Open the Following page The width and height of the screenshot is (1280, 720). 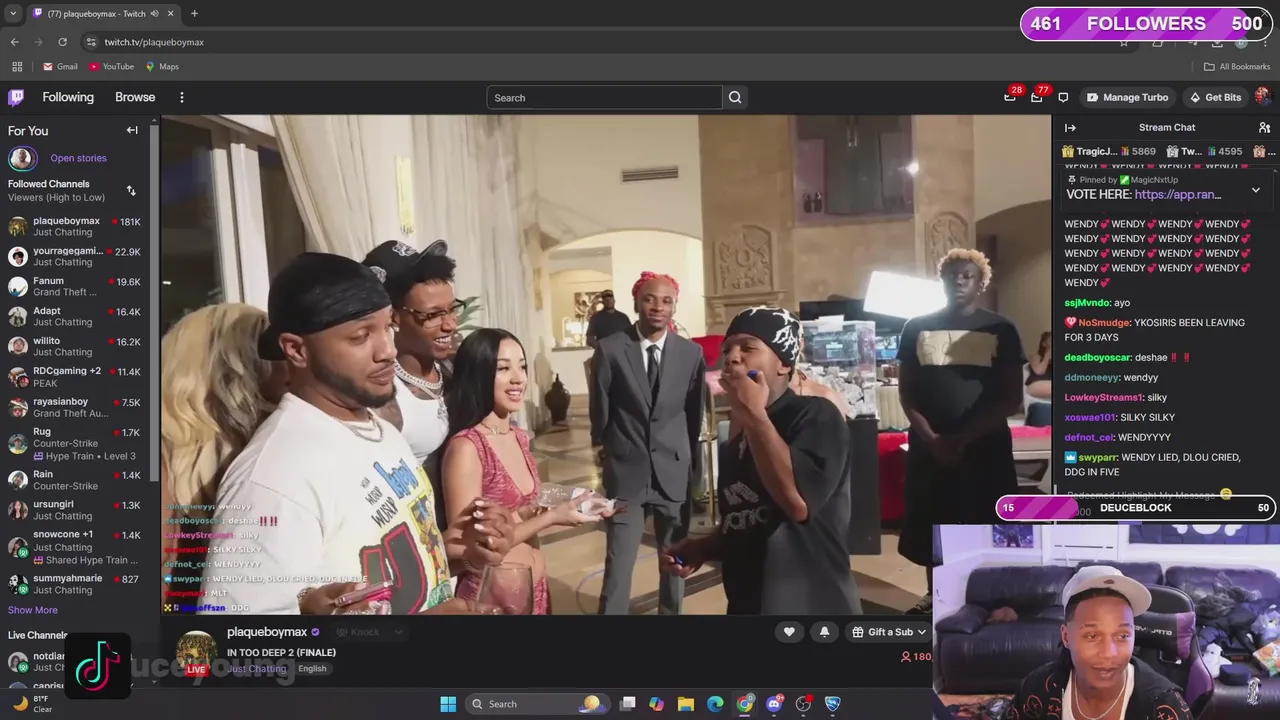[68, 97]
